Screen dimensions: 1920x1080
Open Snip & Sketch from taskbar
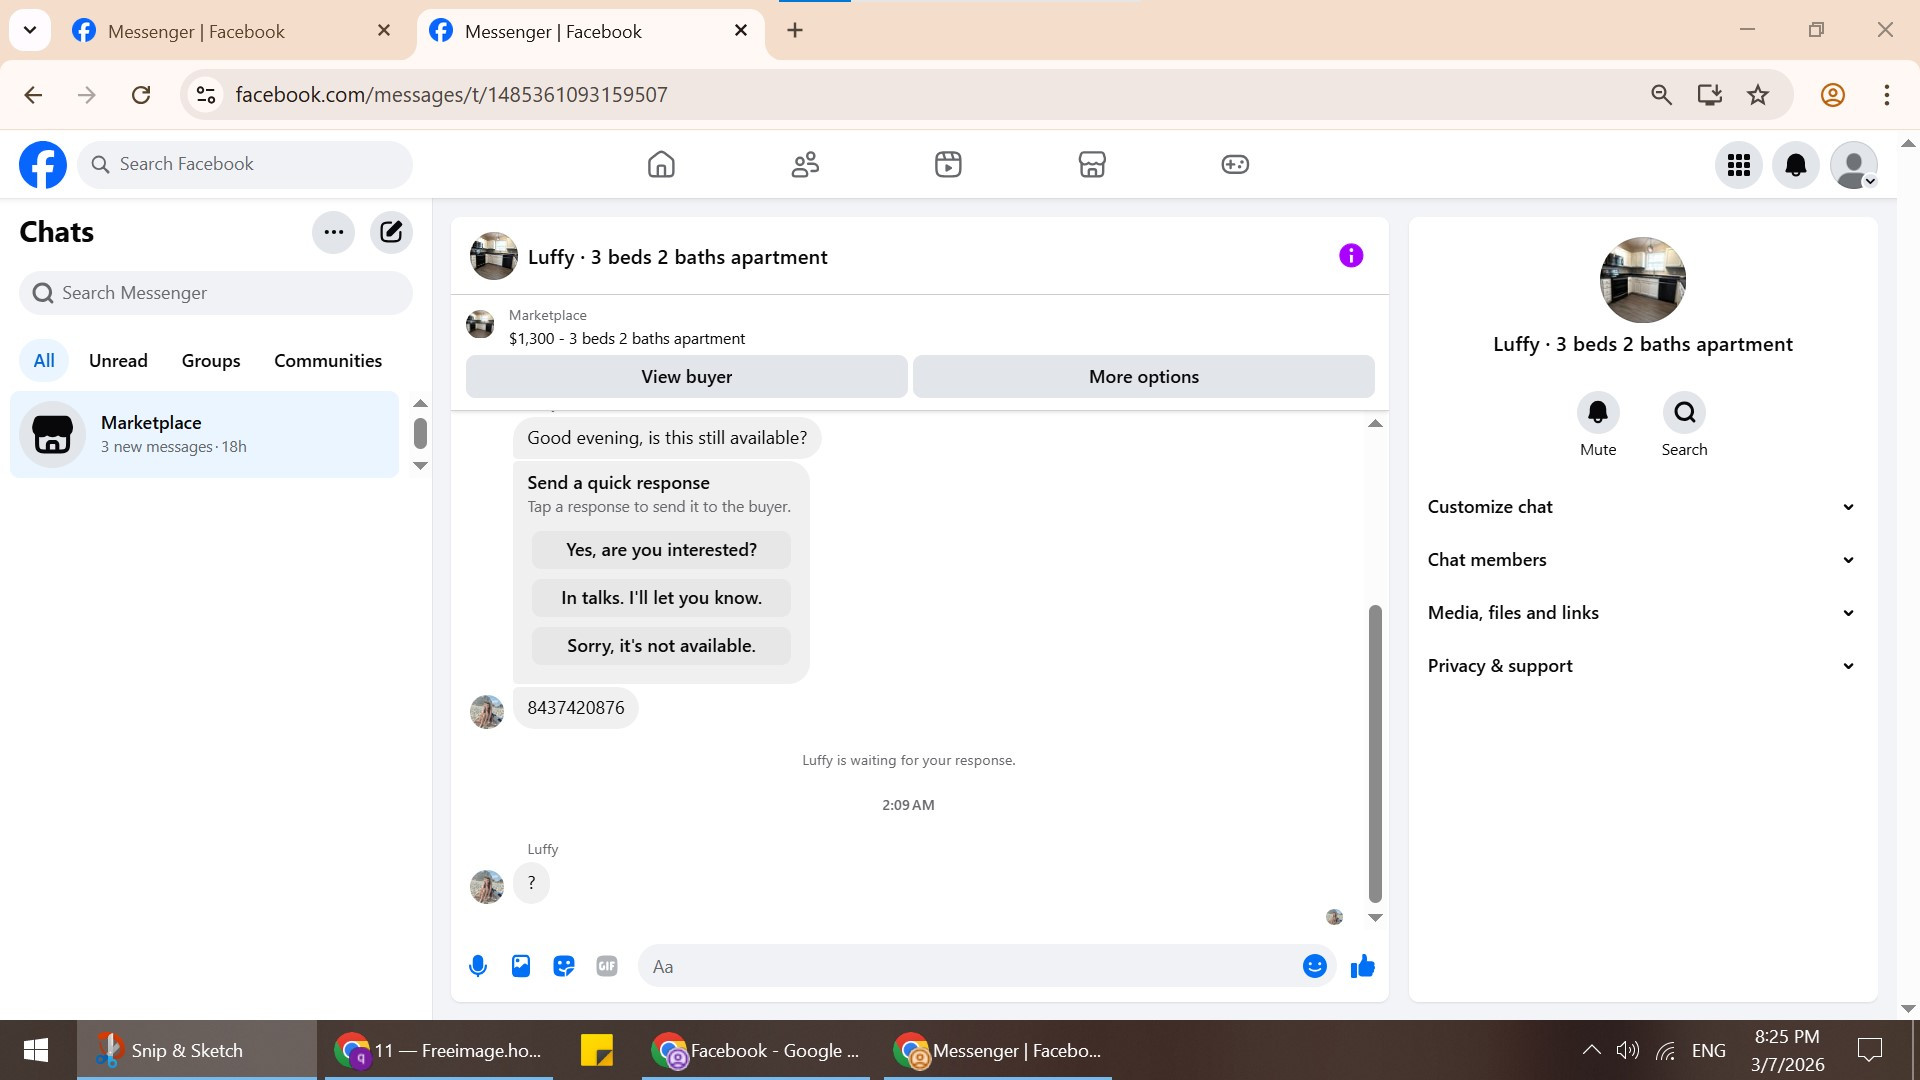[197, 1050]
